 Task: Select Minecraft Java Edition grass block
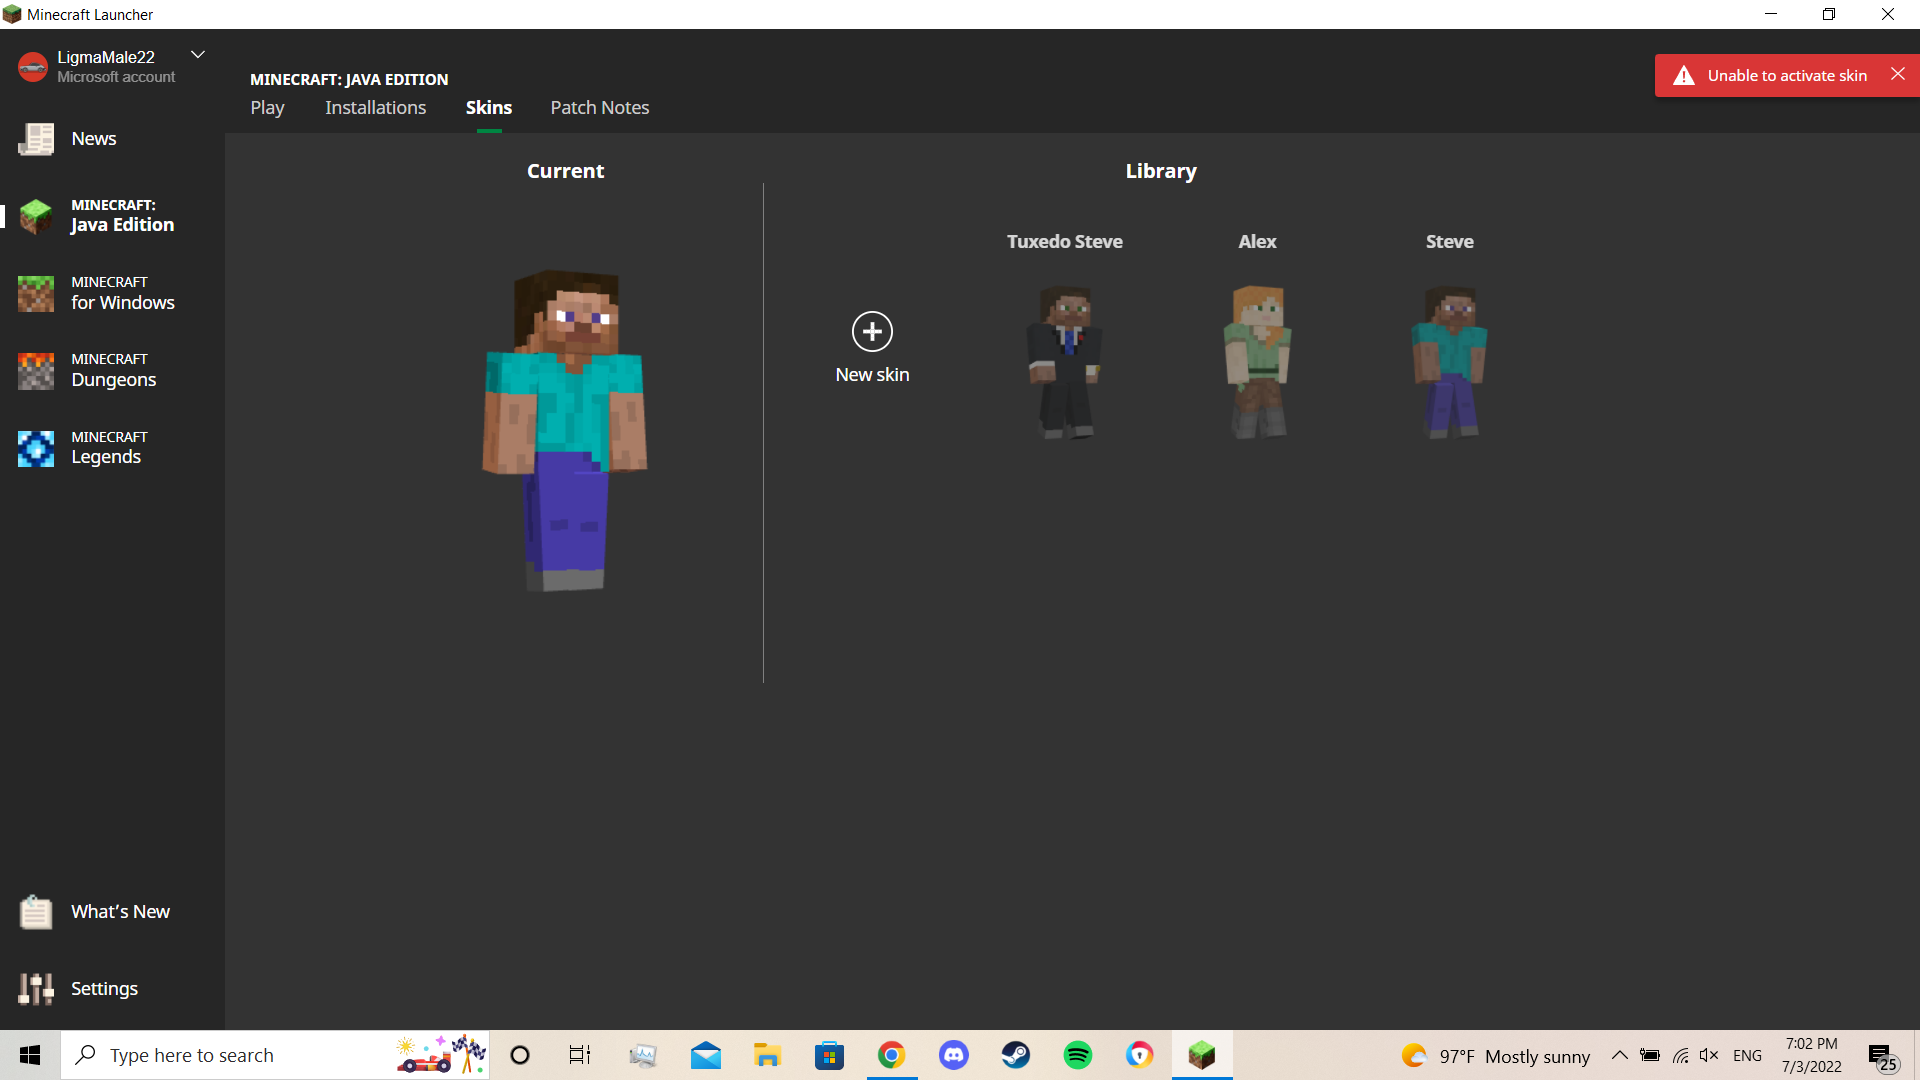point(36,216)
